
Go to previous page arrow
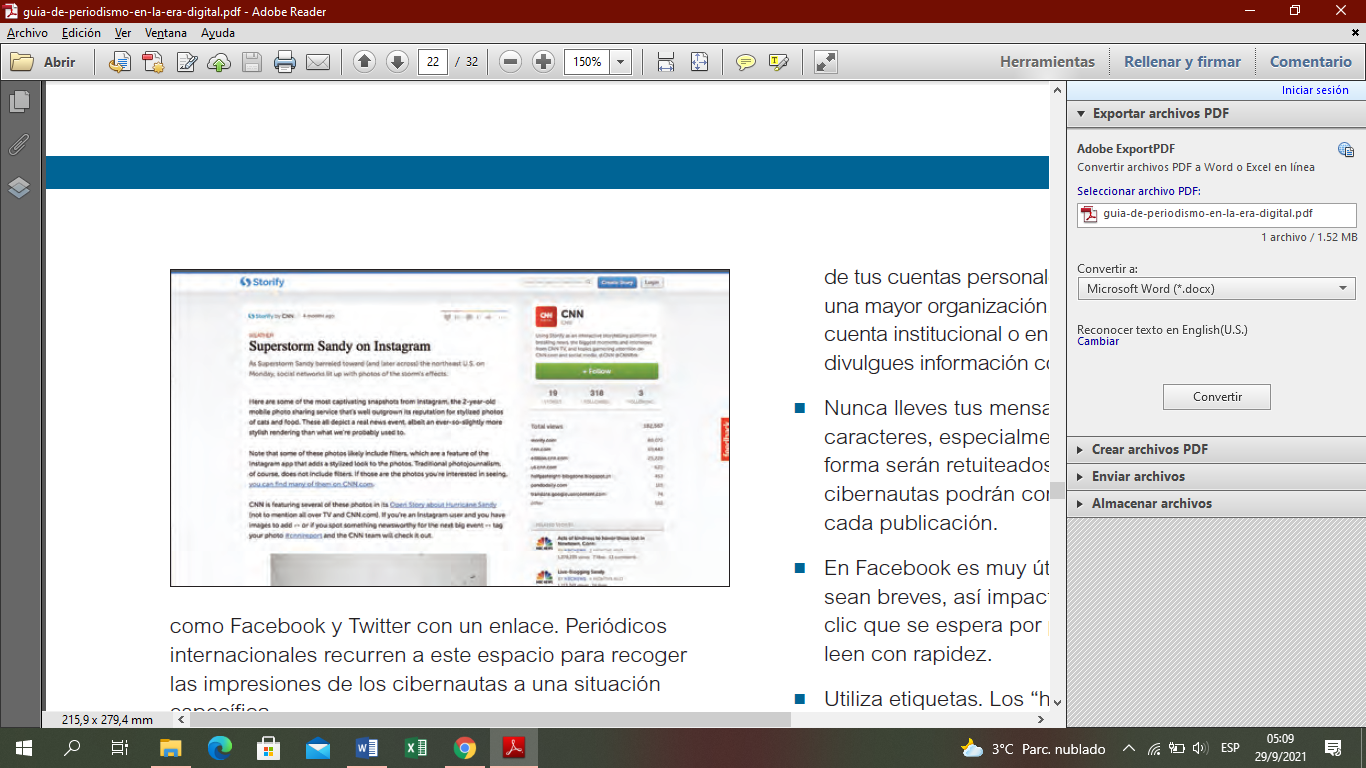365,62
